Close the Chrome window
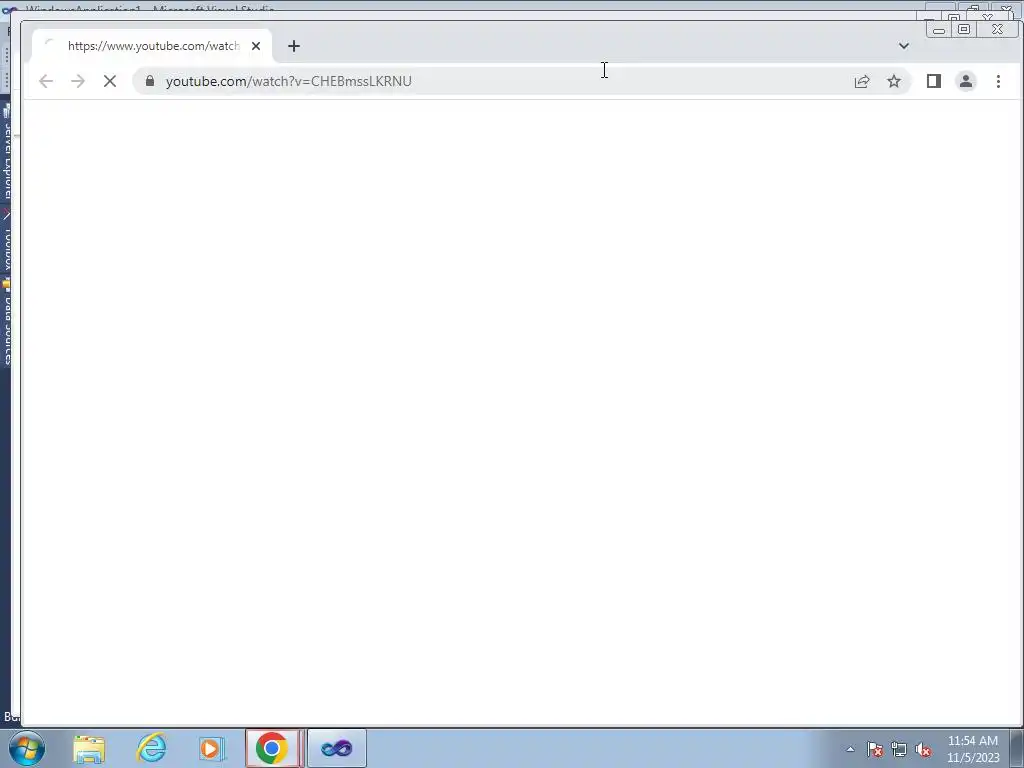Viewport: 1024px width, 768px height. 997,29
